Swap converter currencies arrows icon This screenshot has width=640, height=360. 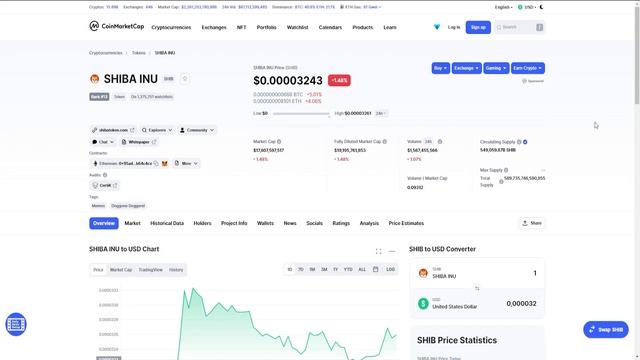[x=477, y=288]
